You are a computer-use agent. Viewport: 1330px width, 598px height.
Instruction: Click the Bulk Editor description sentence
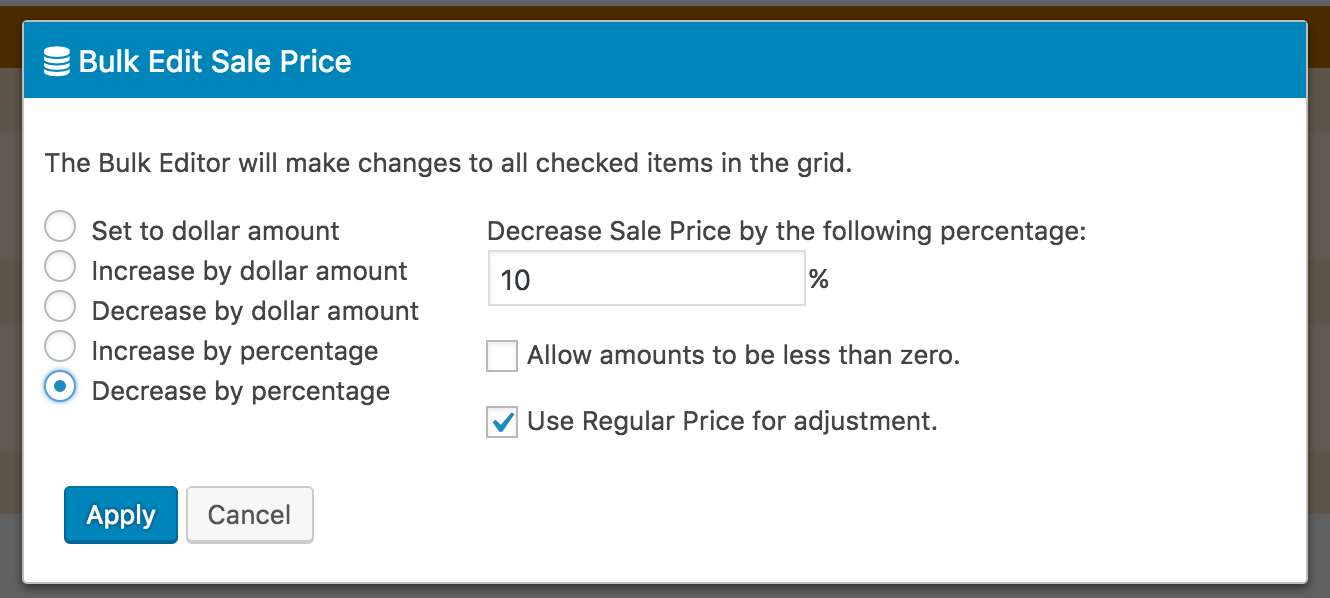click(x=448, y=163)
